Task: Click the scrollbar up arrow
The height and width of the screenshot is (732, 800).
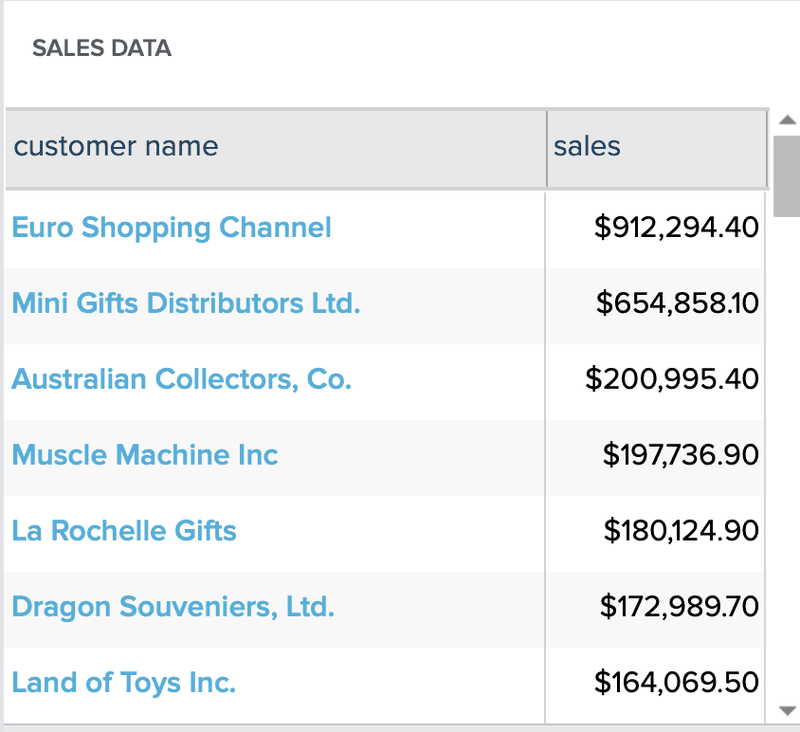Action: pyautogui.click(x=786, y=120)
